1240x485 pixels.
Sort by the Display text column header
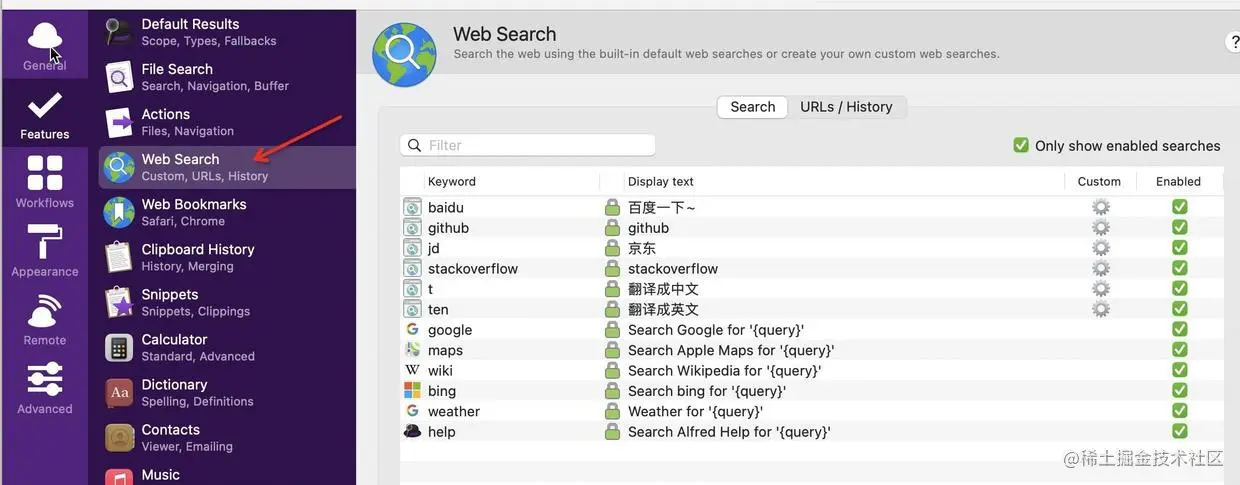pyautogui.click(x=661, y=181)
